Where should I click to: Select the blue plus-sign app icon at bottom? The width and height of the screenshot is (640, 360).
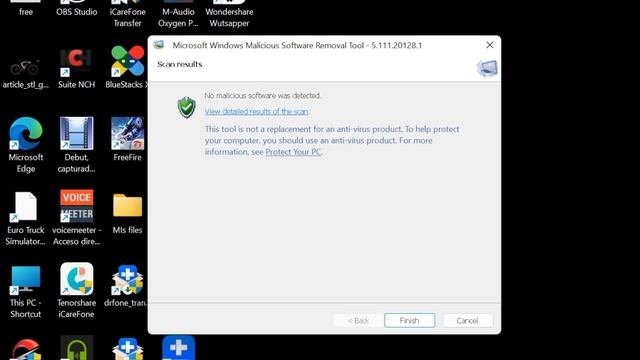coord(178,348)
